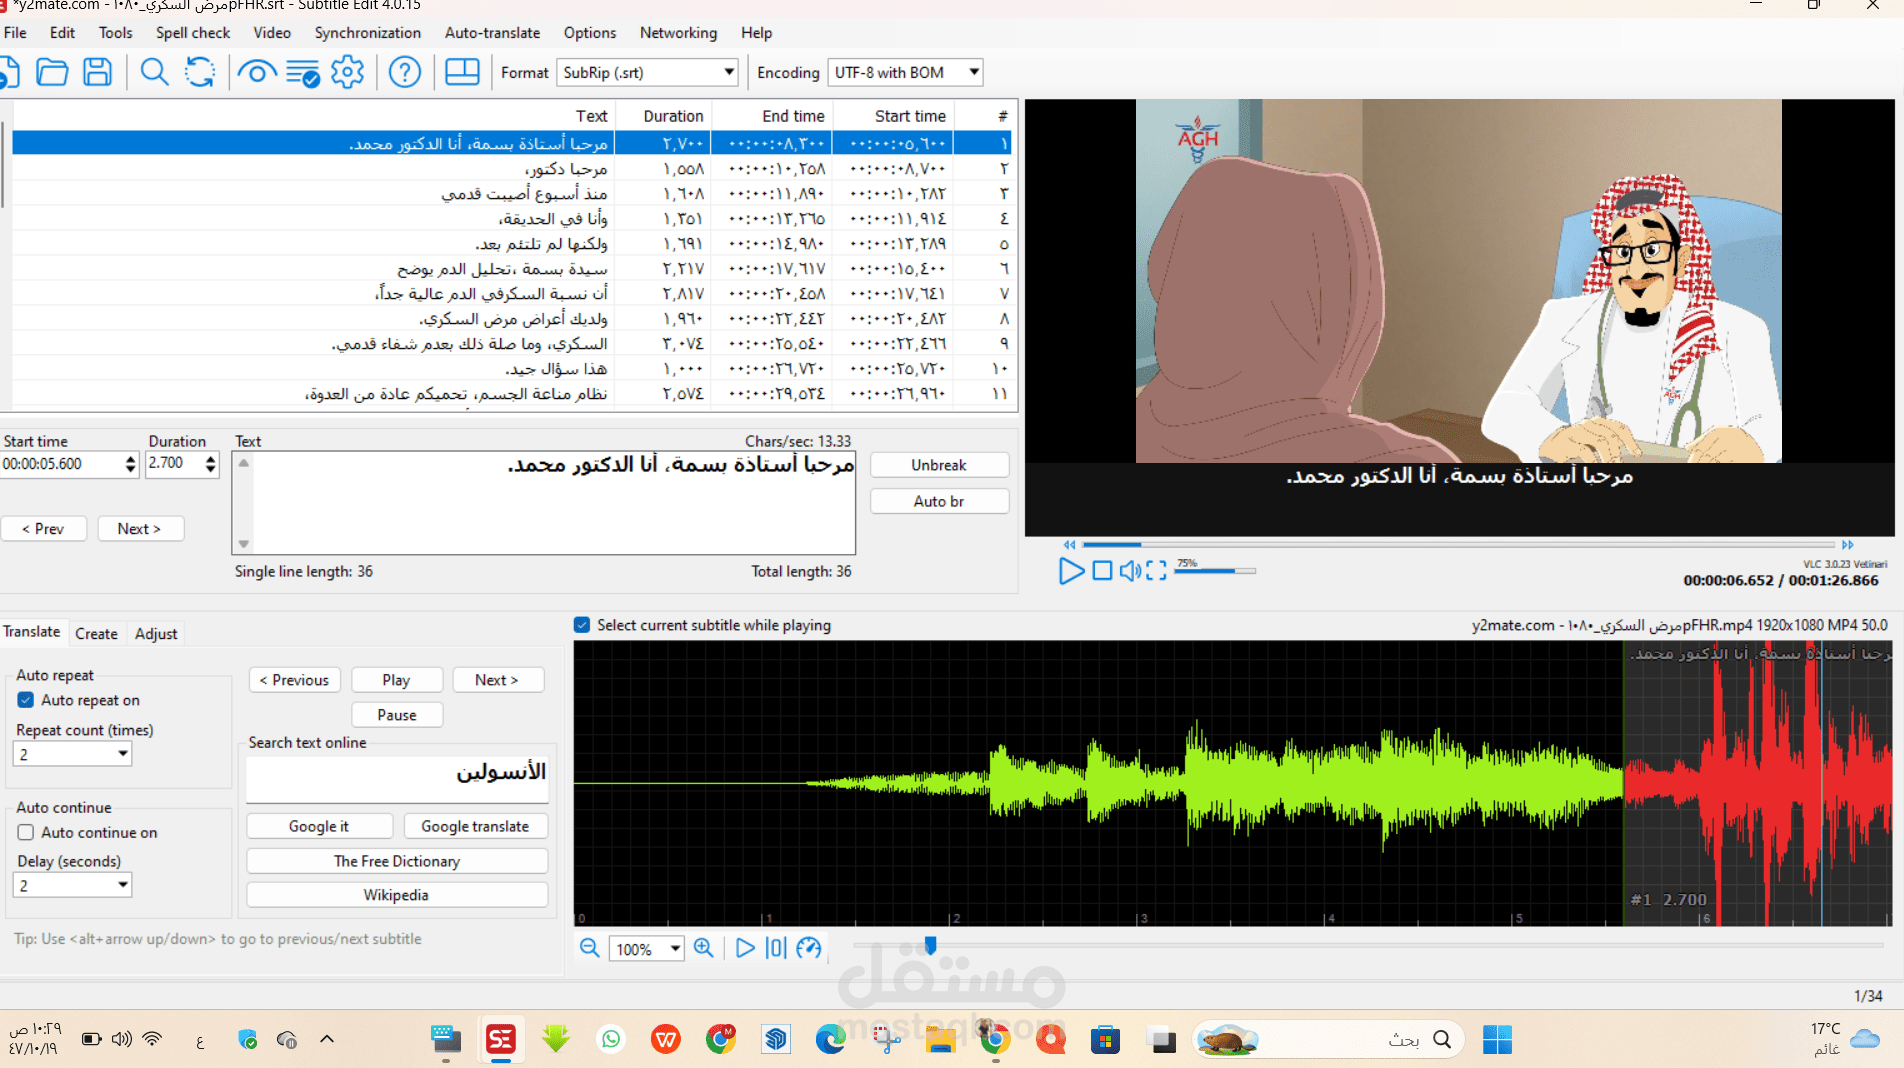Open the Delay seconds dropdown
The width and height of the screenshot is (1904, 1068).
click(x=73, y=885)
